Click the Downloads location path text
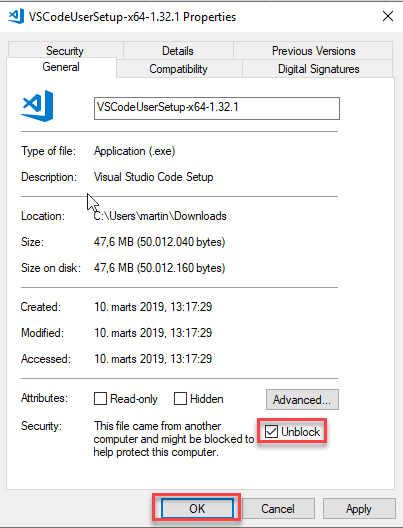Image resolution: width=403 pixels, height=528 pixels. click(160, 216)
